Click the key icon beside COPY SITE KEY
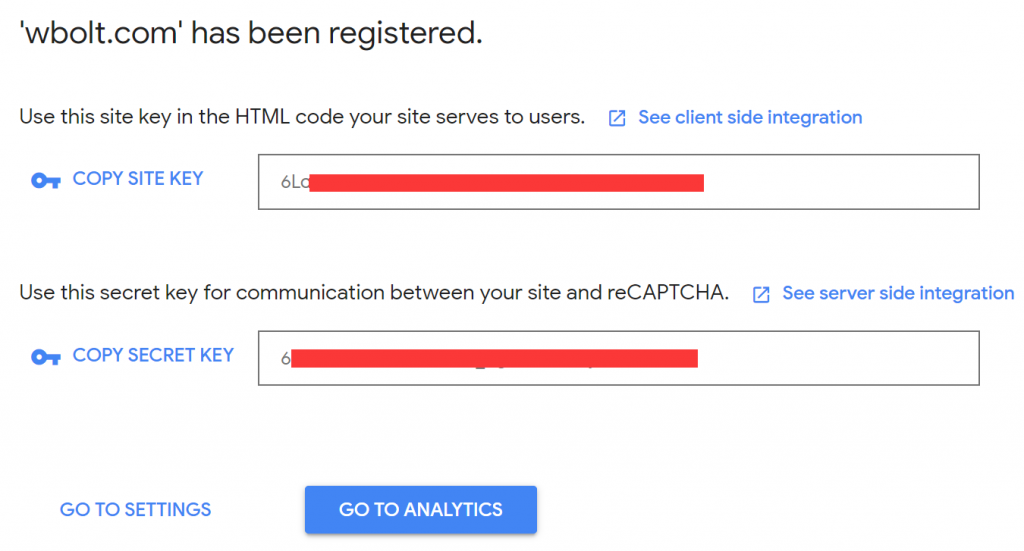This screenshot has height=551, width=1024. 46,181
